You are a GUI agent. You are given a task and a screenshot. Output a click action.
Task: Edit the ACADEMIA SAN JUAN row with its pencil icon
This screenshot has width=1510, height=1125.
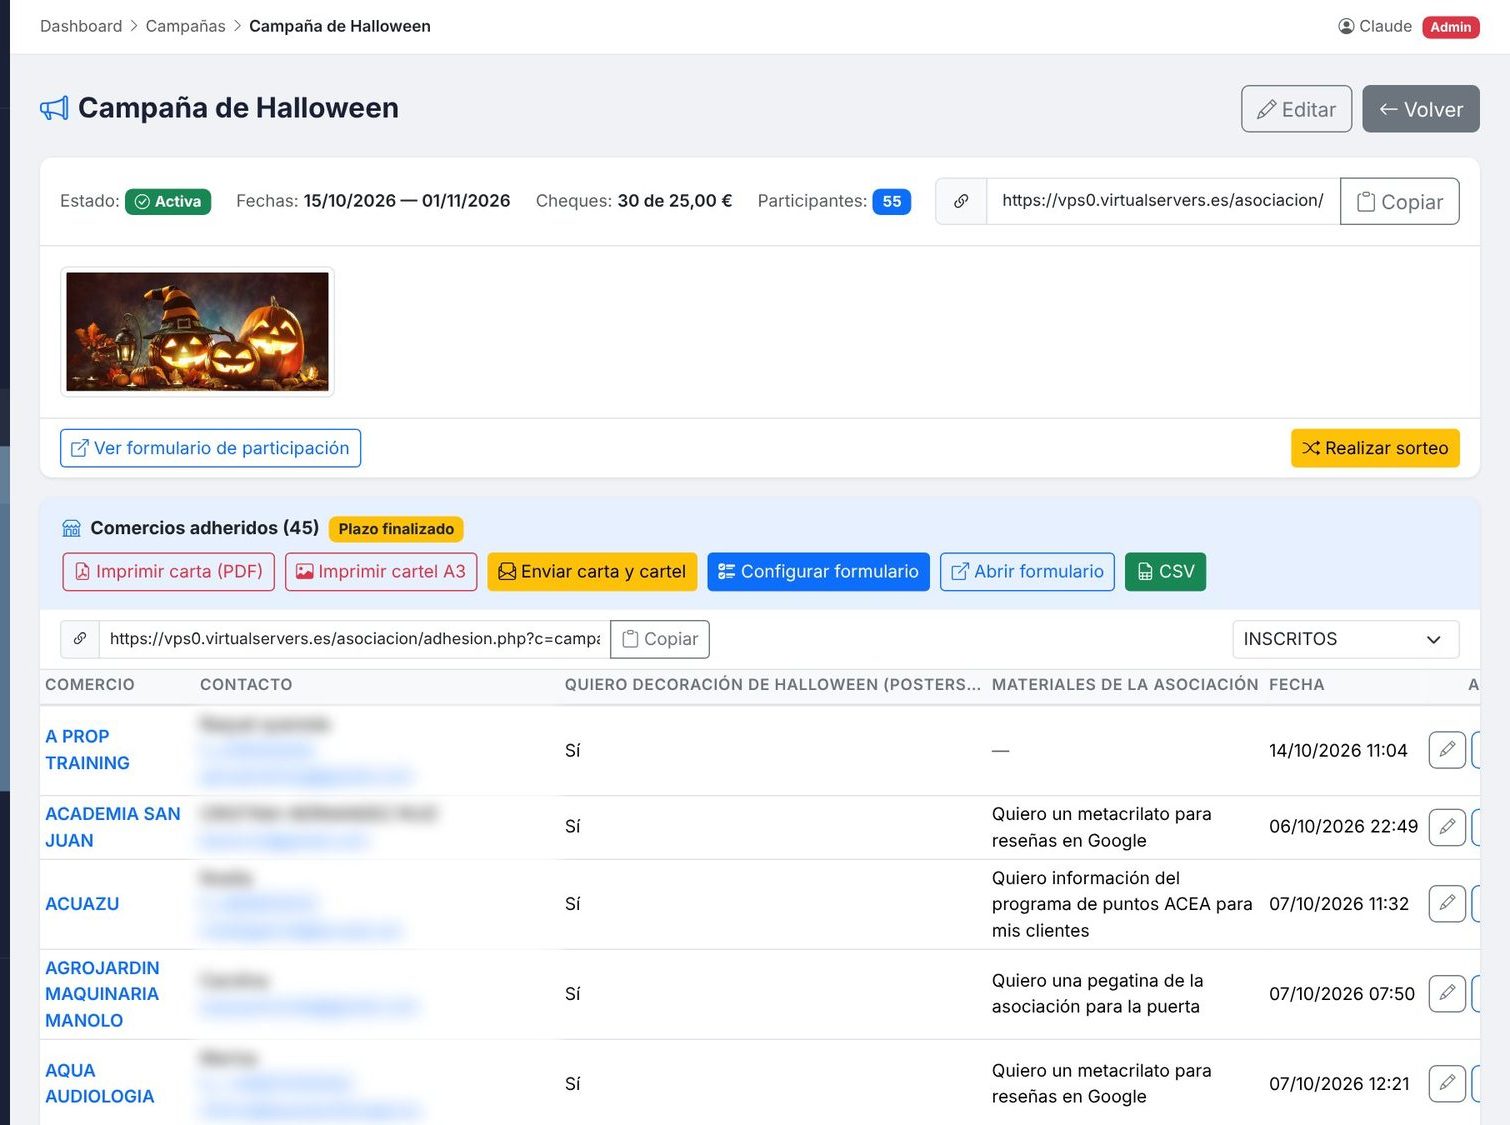pyautogui.click(x=1447, y=827)
